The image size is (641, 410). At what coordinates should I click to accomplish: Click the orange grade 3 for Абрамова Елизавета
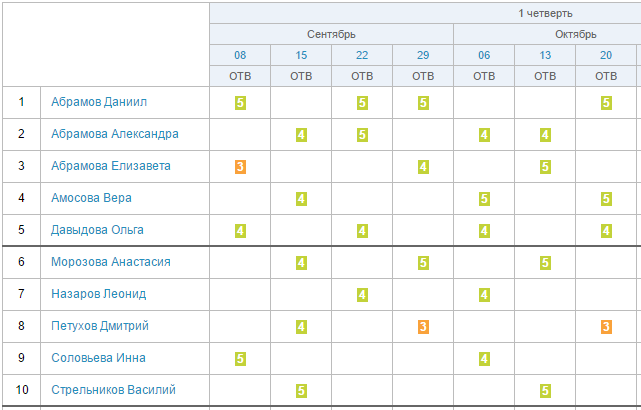(240, 167)
